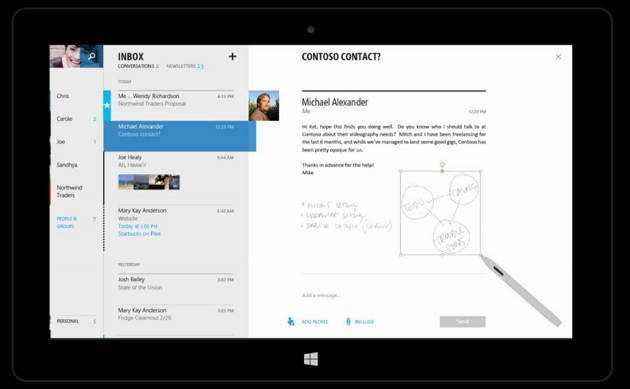Open Michael Alexander's contact photo
Image resolution: width=630 pixels, height=389 pixels.
tap(264, 106)
